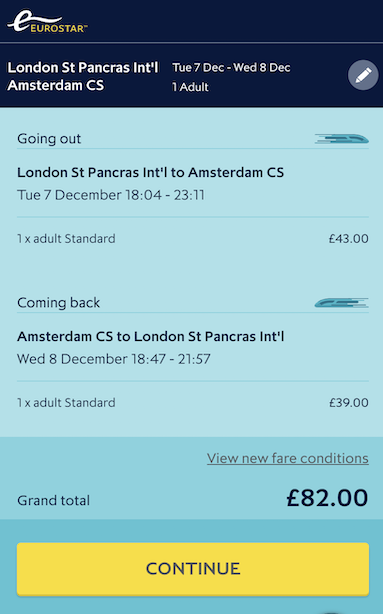Viewport: 383px width, 614px height.
Task: Select the London St Pancras Int'l header text
Action: click(83, 67)
